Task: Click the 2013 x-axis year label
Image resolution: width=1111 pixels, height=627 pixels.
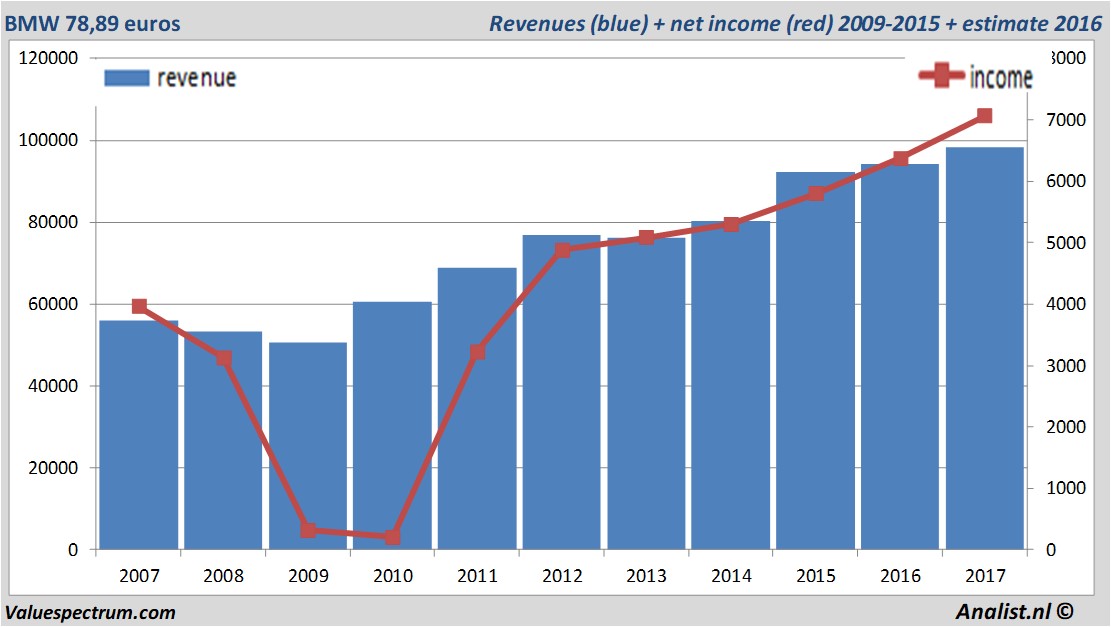Action: pyautogui.click(x=646, y=577)
